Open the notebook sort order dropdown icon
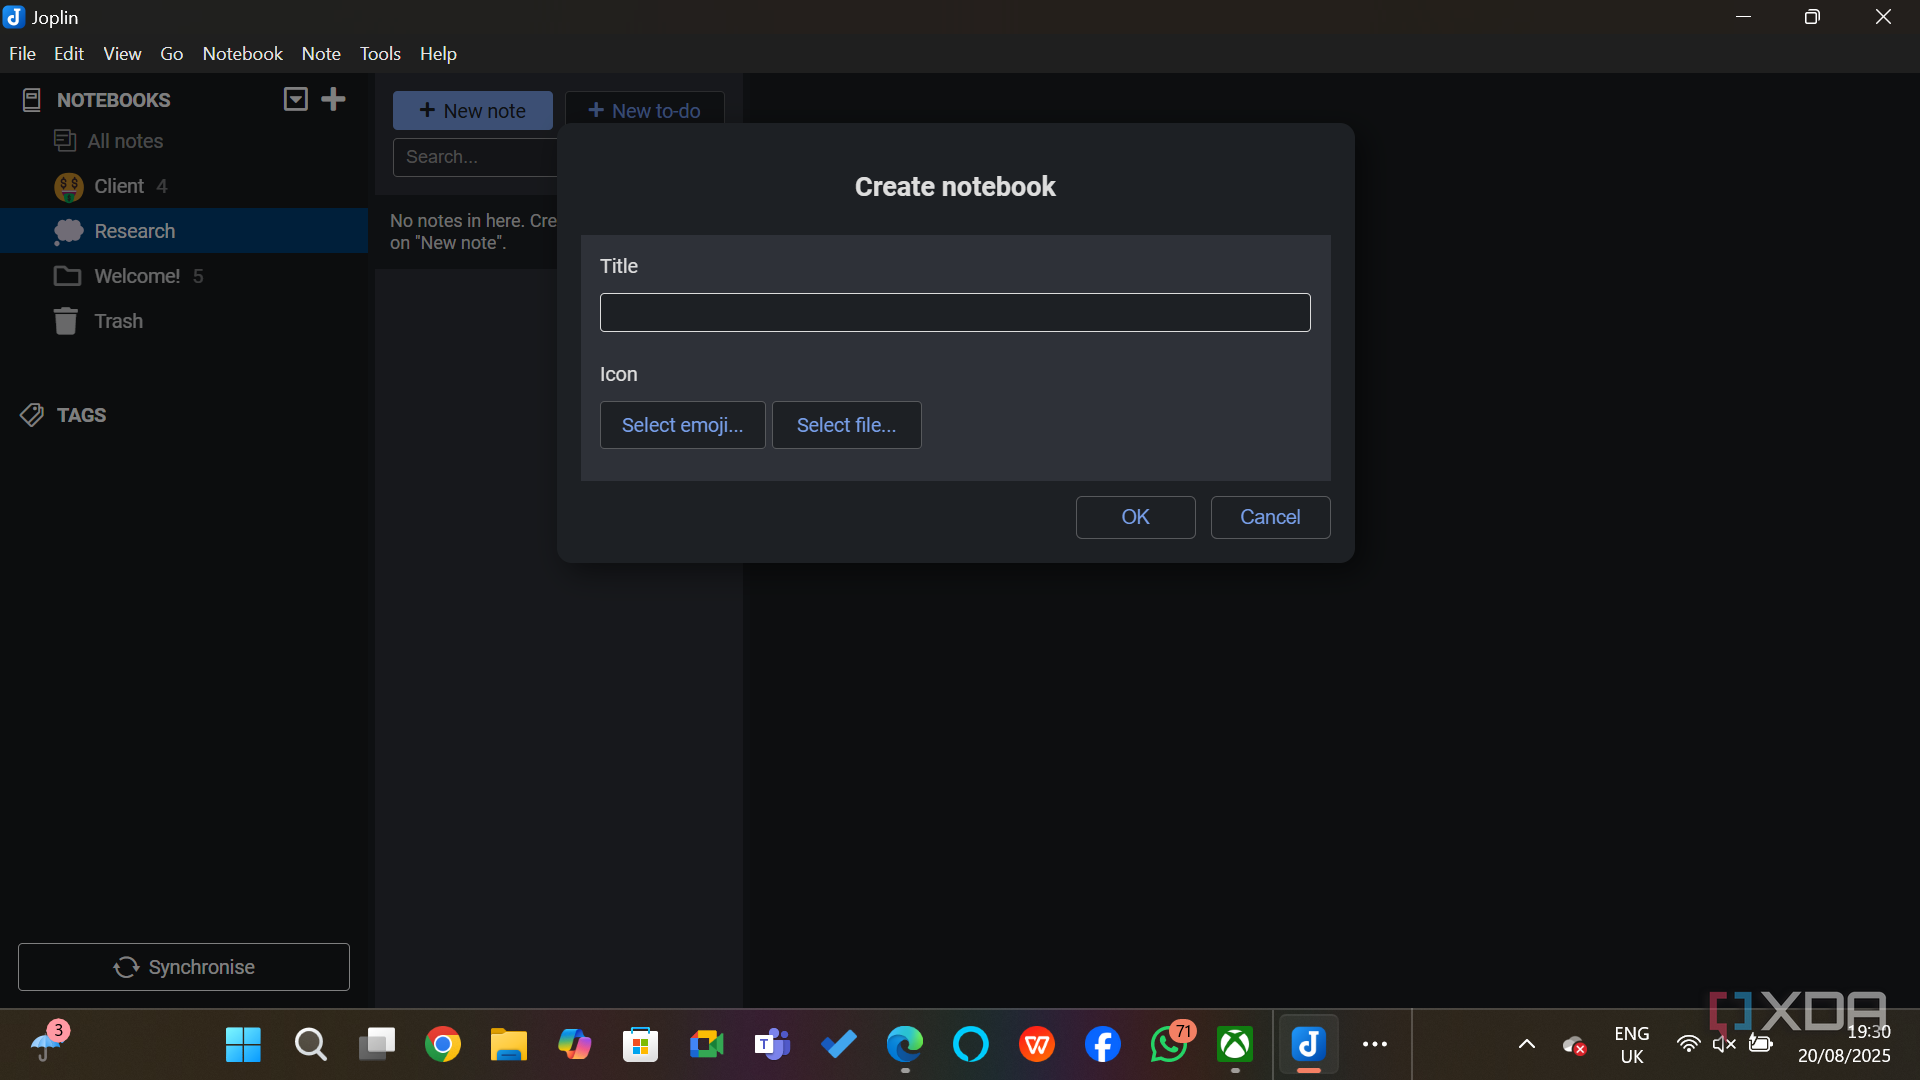 (x=295, y=99)
